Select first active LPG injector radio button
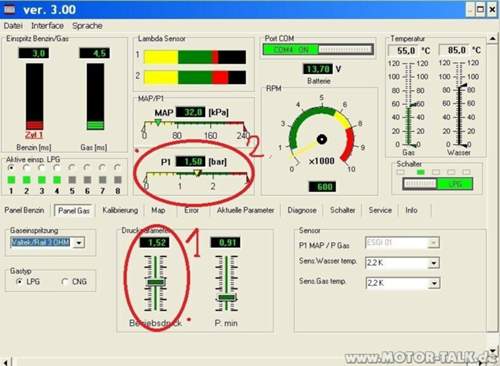 tap(11, 167)
